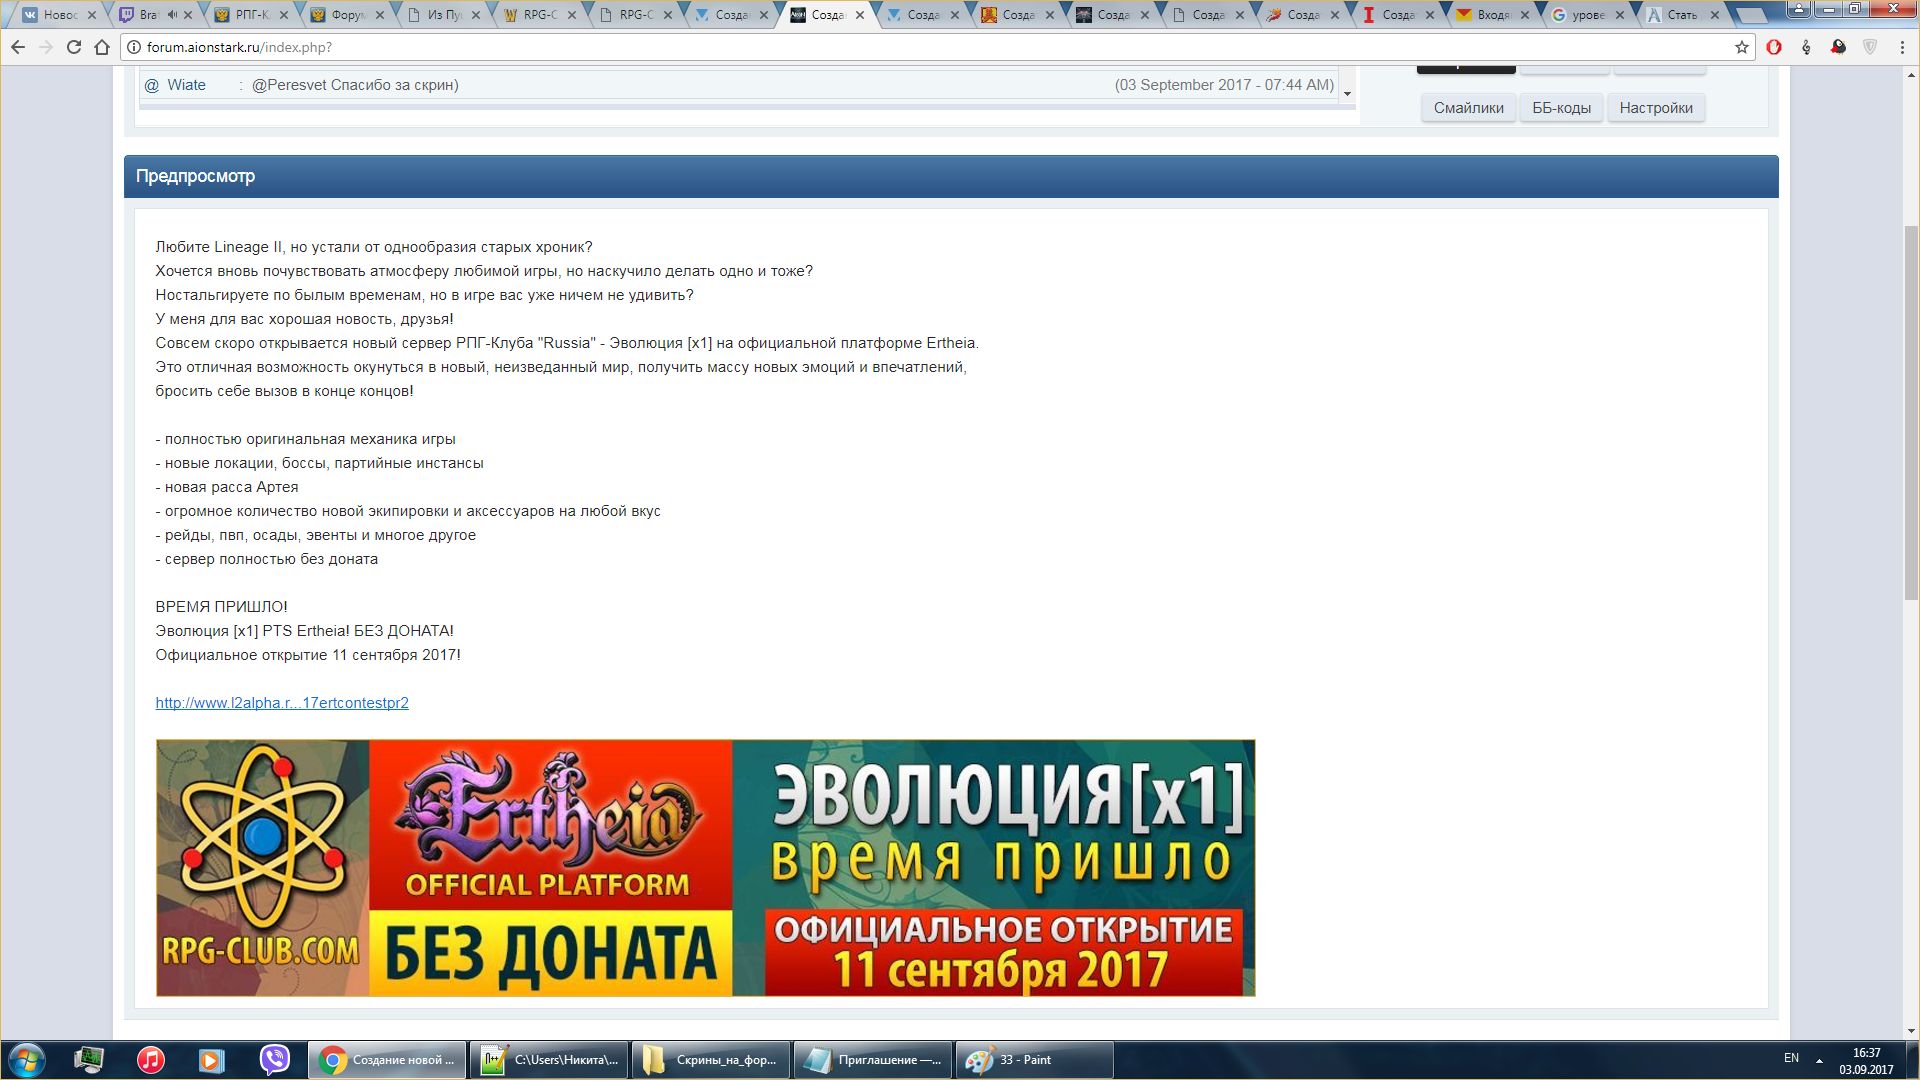The image size is (1920, 1080).
Task: Reload the page with the refresh icon
Action: click(73, 47)
